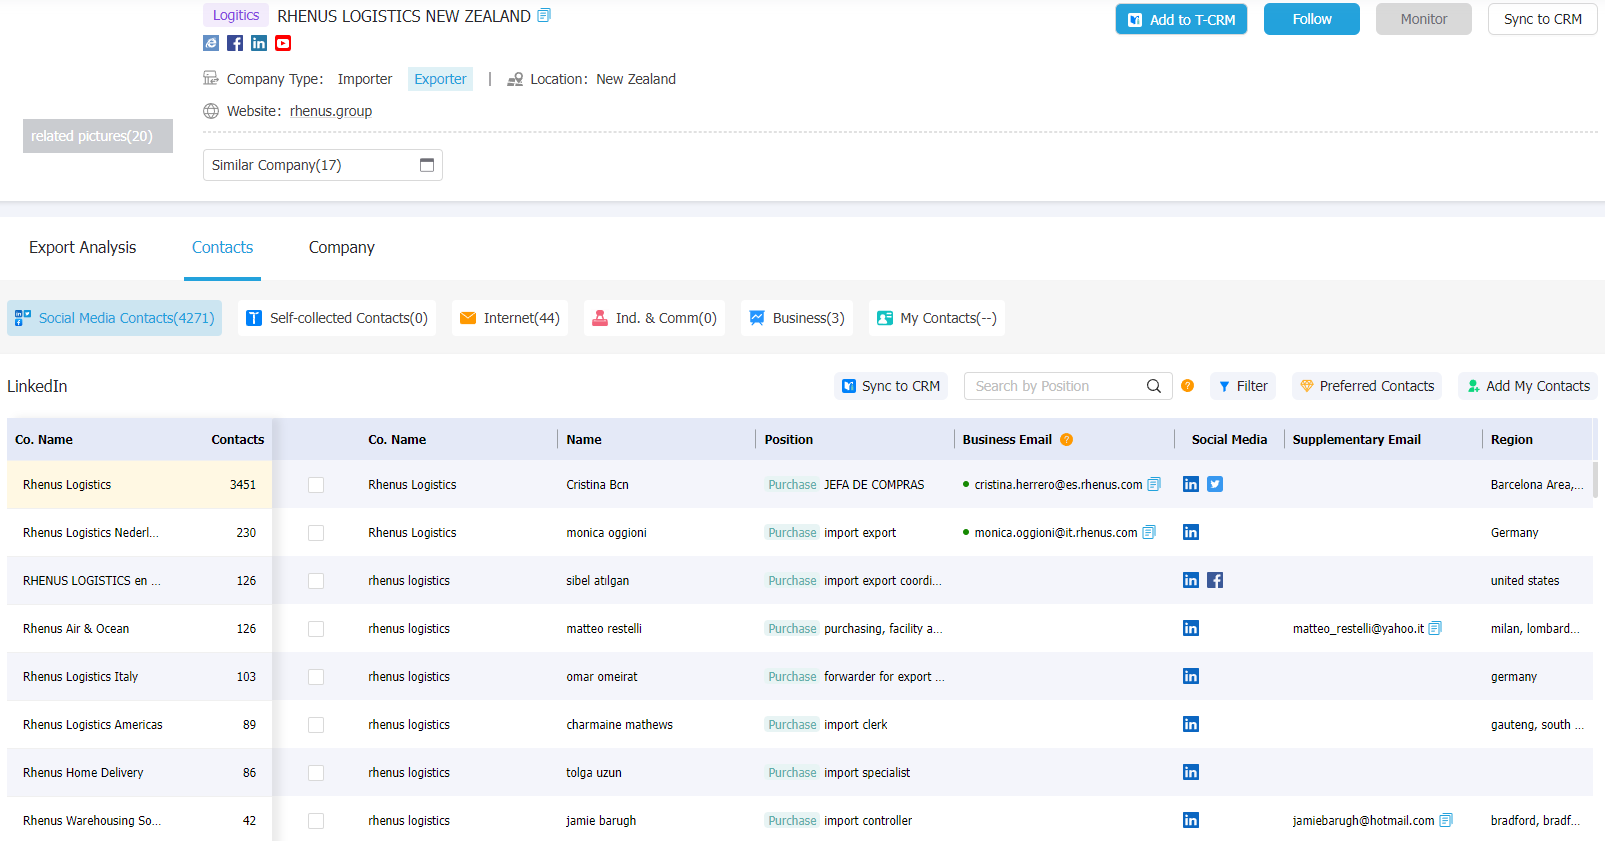Open omar omeirat's LinkedIn icon
The width and height of the screenshot is (1605, 841).
point(1191,676)
